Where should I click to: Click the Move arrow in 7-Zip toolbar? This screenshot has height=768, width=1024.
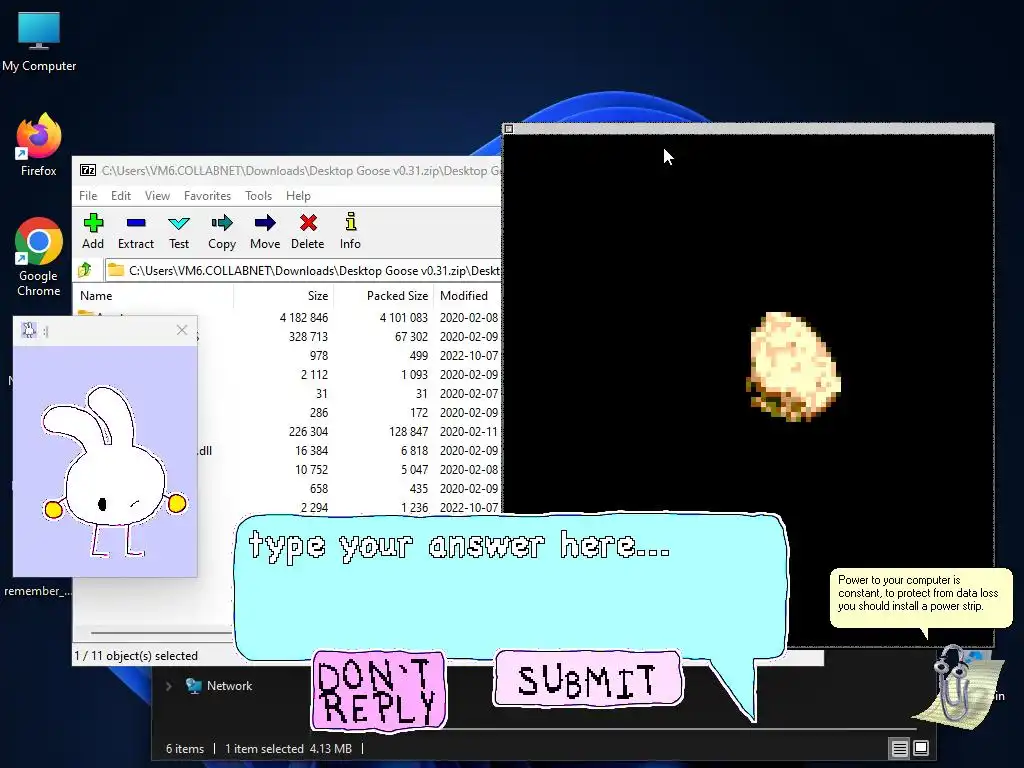coord(265,231)
